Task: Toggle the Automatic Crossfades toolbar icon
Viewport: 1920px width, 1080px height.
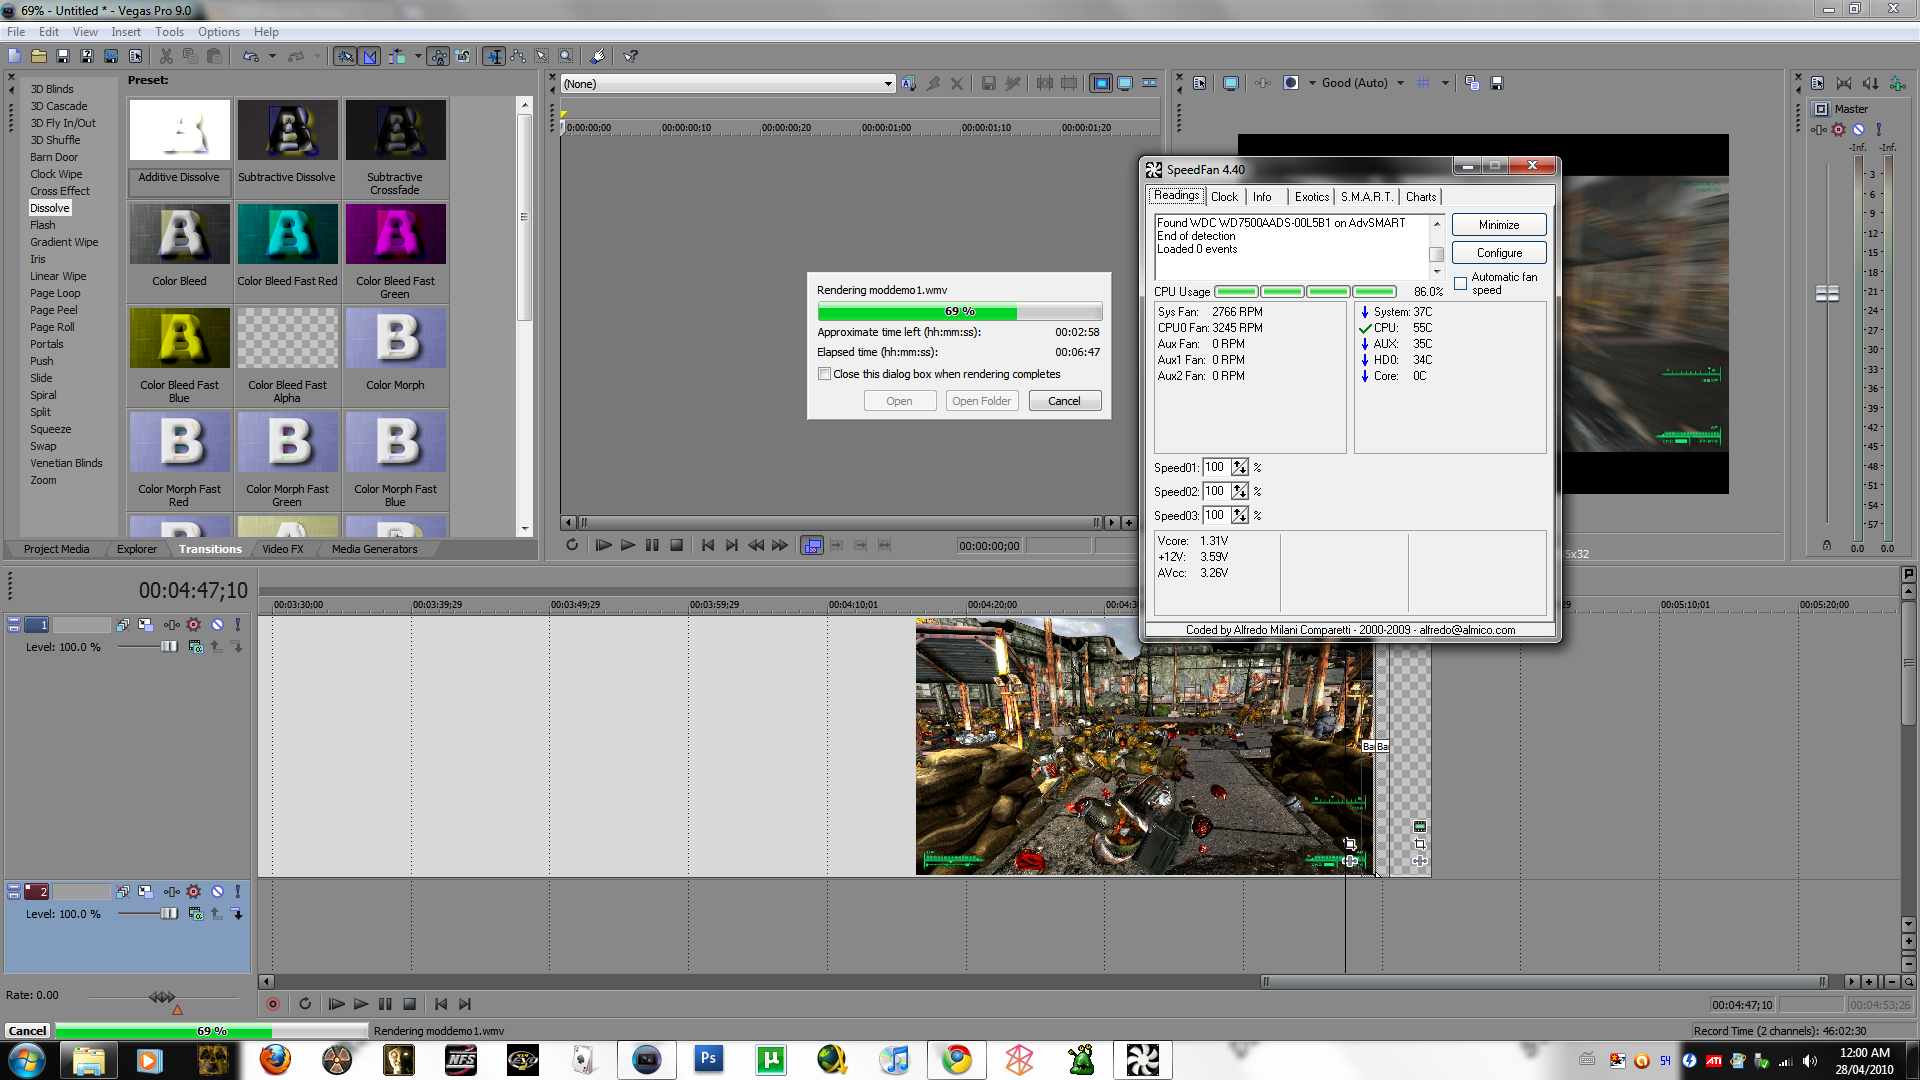Action: [370, 56]
